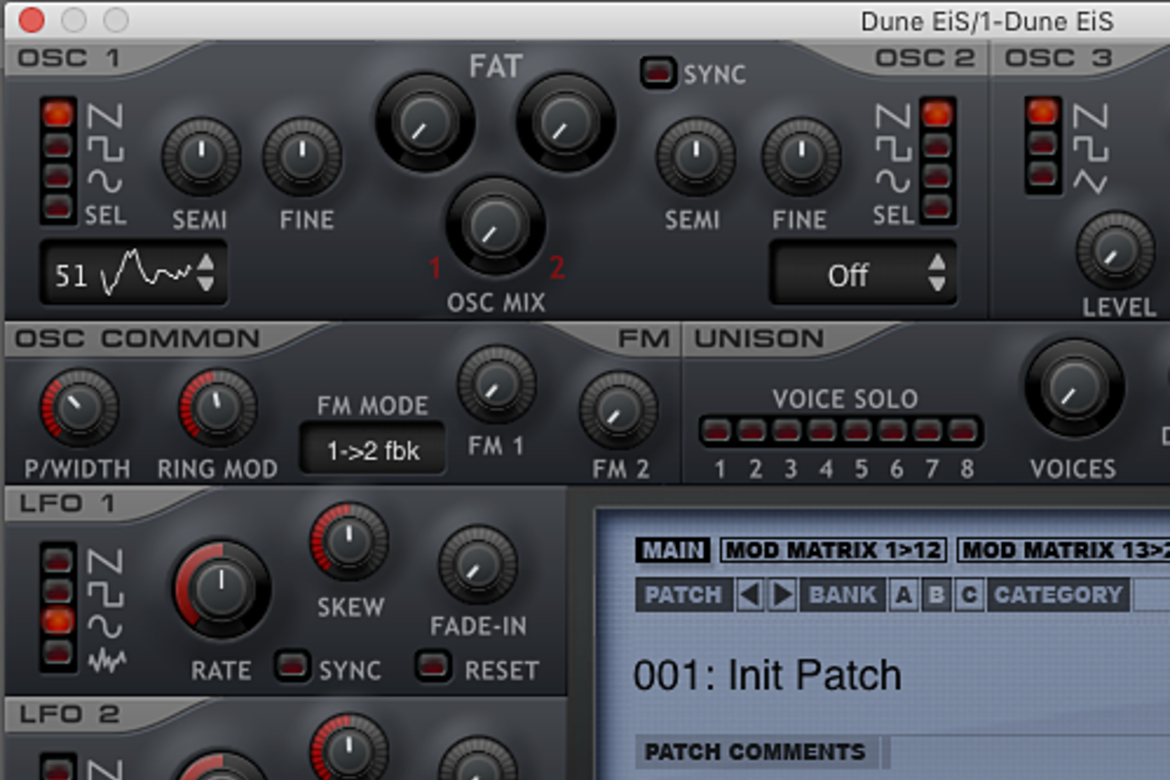Select patch bank B

936,595
